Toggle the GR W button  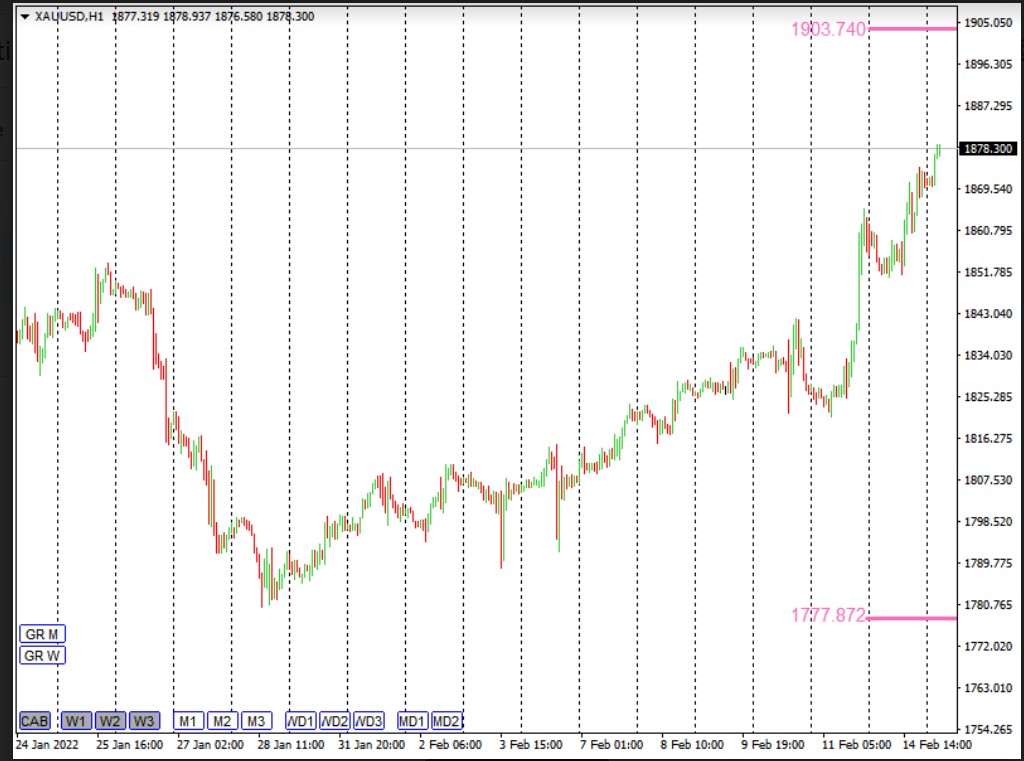(x=42, y=656)
